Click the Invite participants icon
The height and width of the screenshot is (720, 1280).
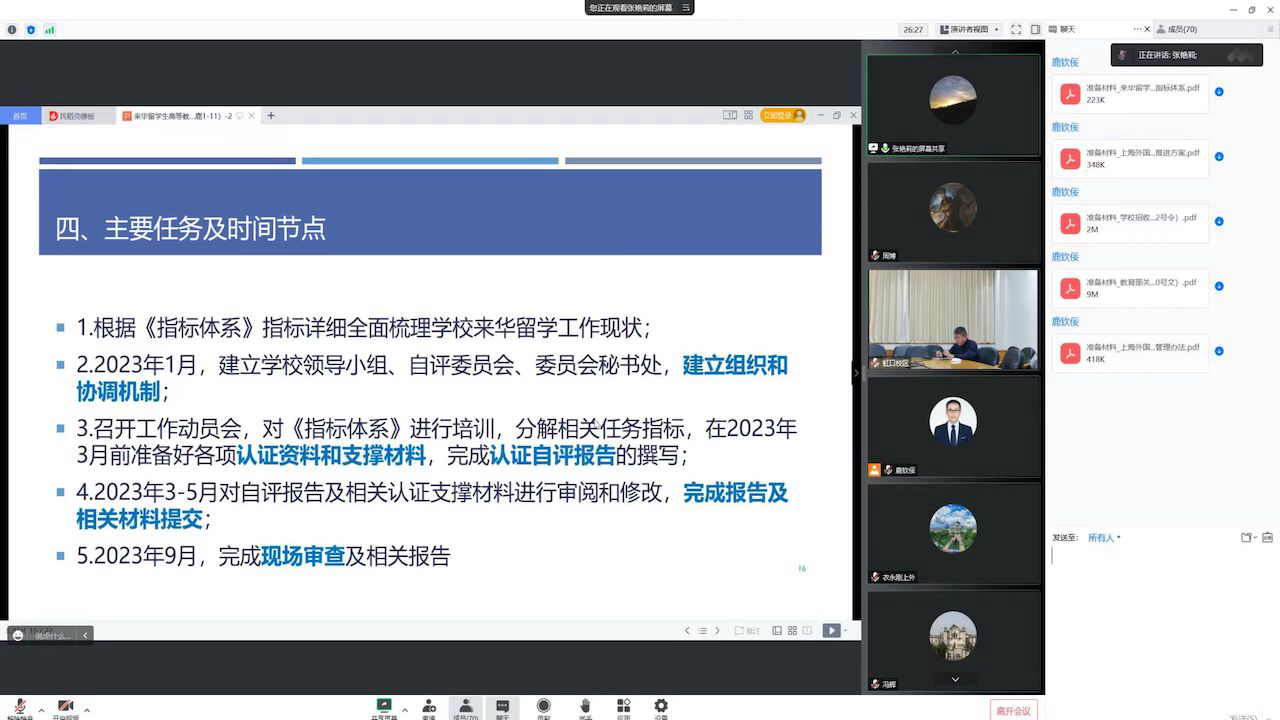[x=429, y=707]
